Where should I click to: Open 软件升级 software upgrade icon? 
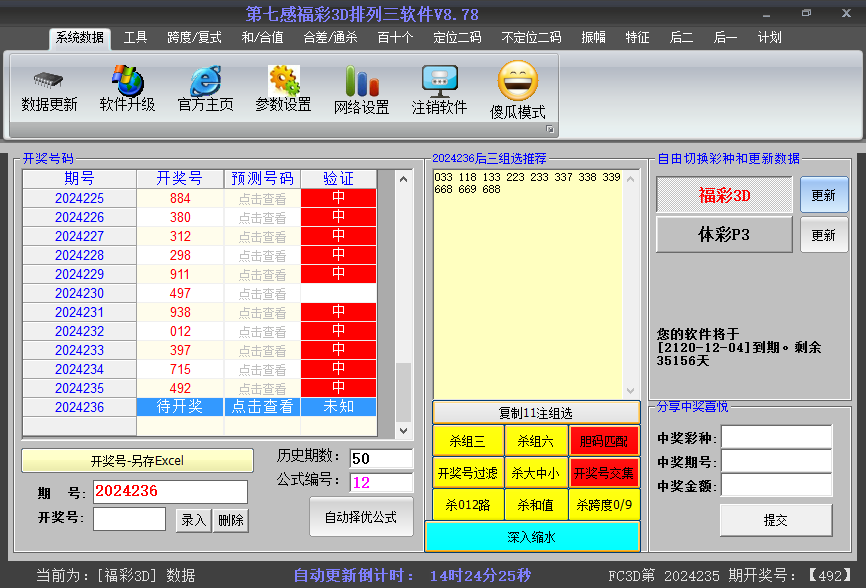coord(128,81)
